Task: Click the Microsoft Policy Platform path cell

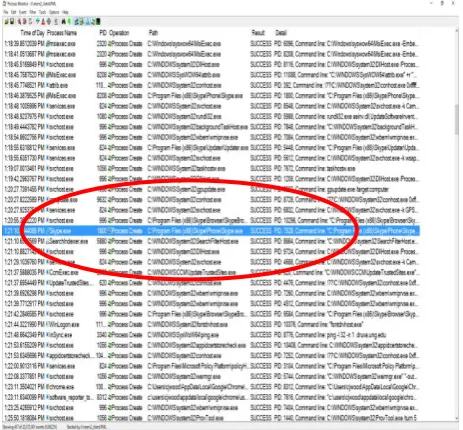Action: coord(198,366)
